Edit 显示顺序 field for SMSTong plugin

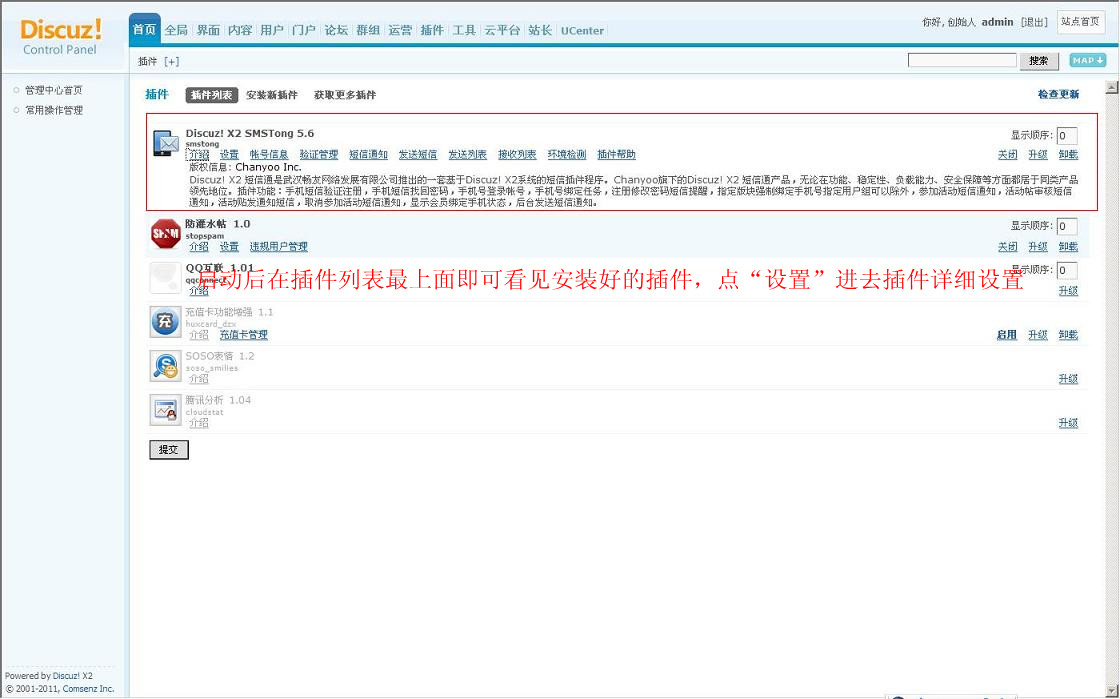pyautogui.click(x=1066, y=136)
